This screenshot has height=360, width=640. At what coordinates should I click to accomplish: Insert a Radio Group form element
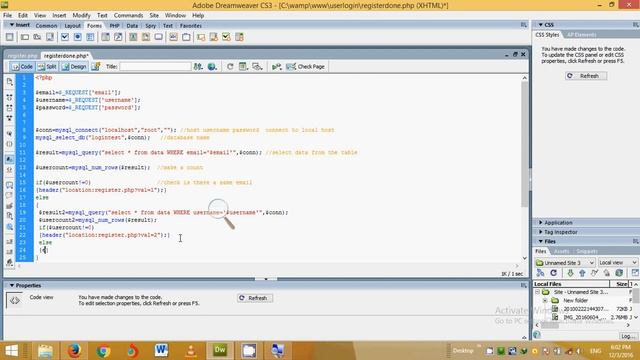coord(90,37)
